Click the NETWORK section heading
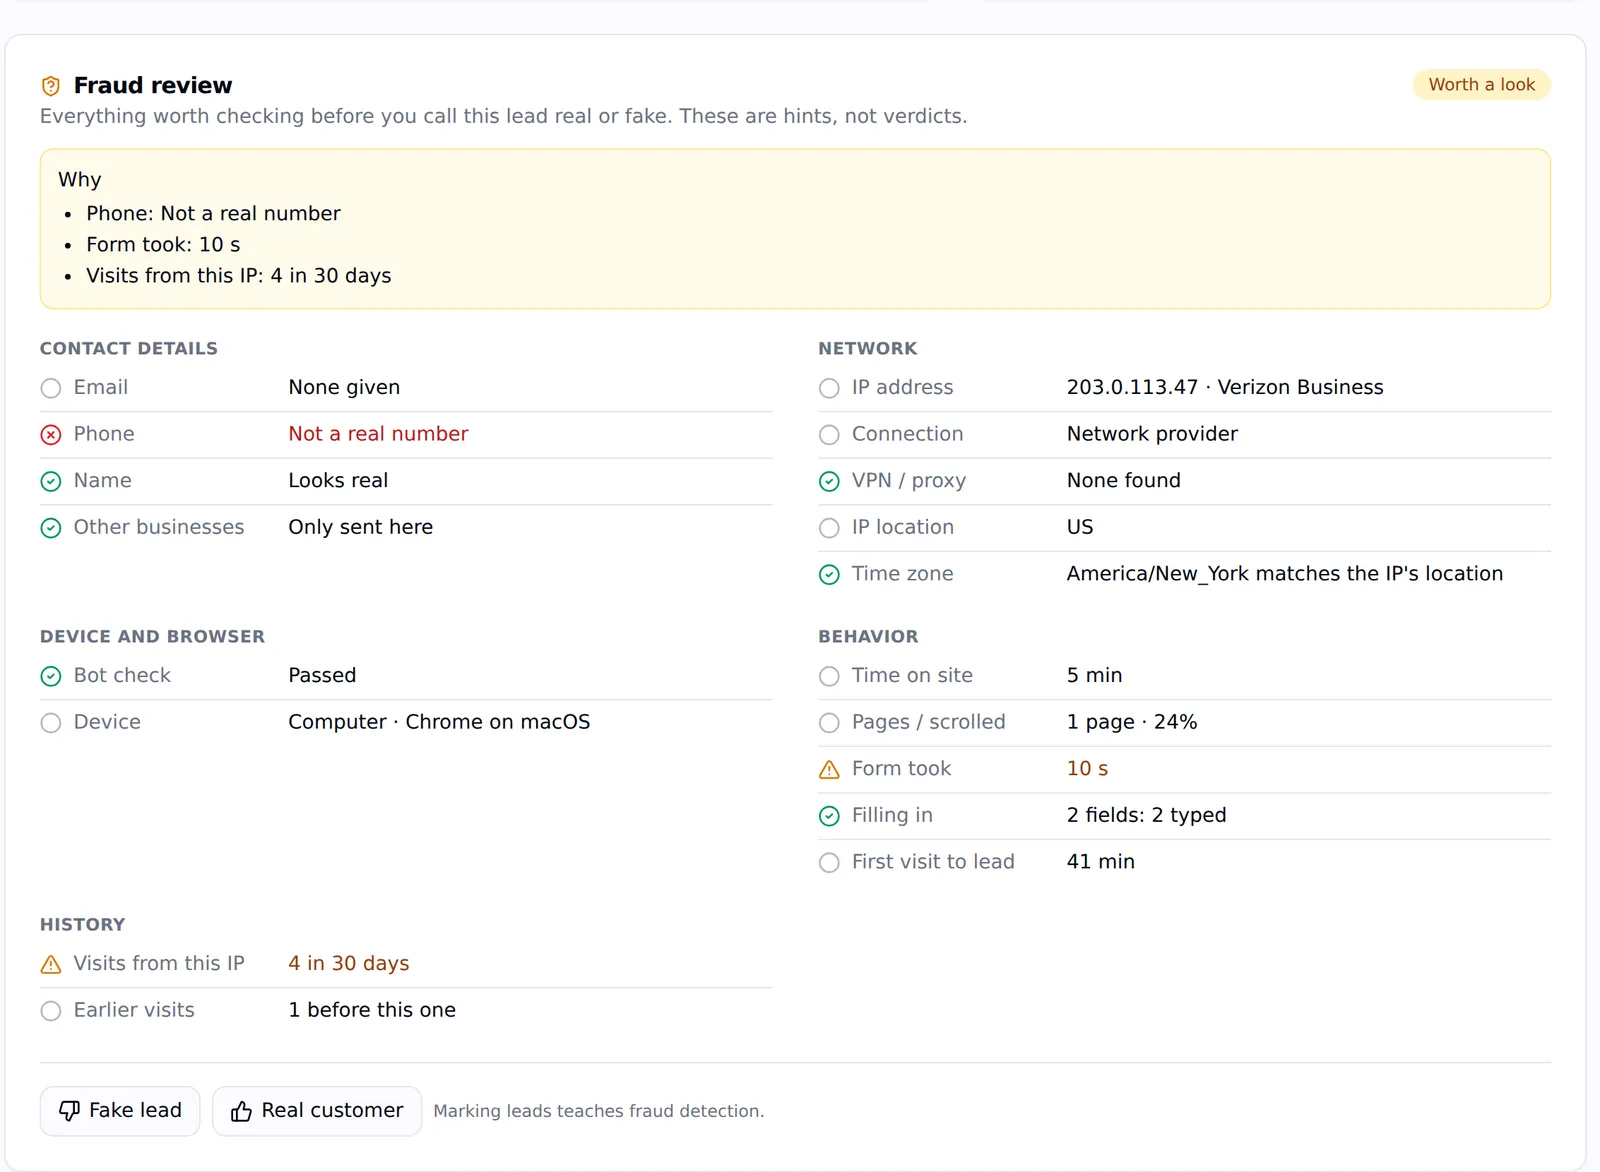The height and width of the screenshot is (1172, 1600). [867, 348]
